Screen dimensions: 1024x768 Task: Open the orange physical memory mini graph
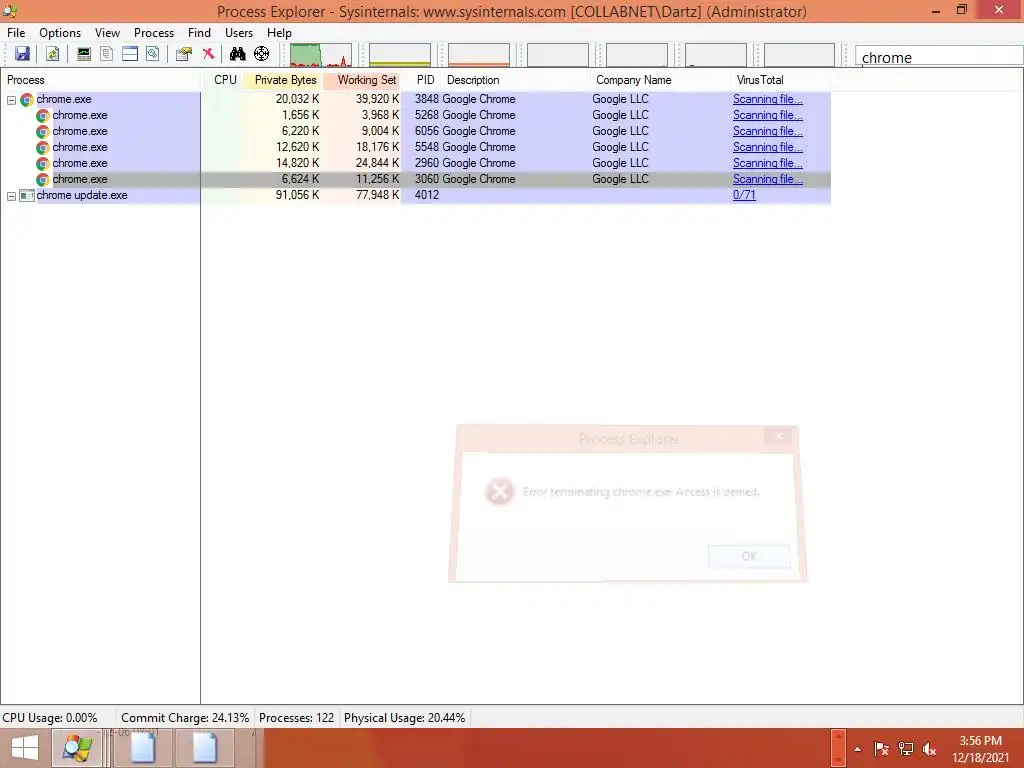479,55
